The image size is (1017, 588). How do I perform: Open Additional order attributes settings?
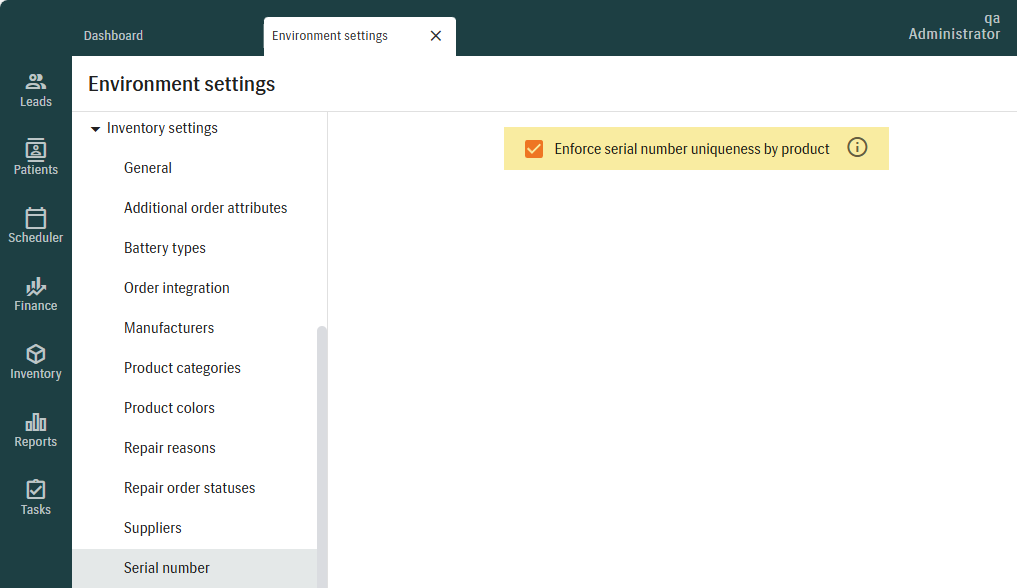pyautogui.click(x=205, y=208)
